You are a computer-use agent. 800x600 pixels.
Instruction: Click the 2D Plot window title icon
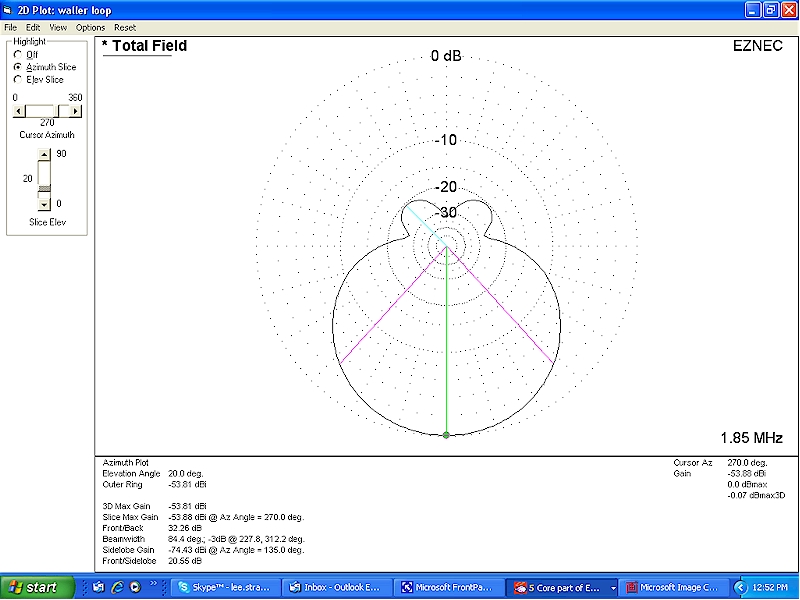[x=9, y=9]
